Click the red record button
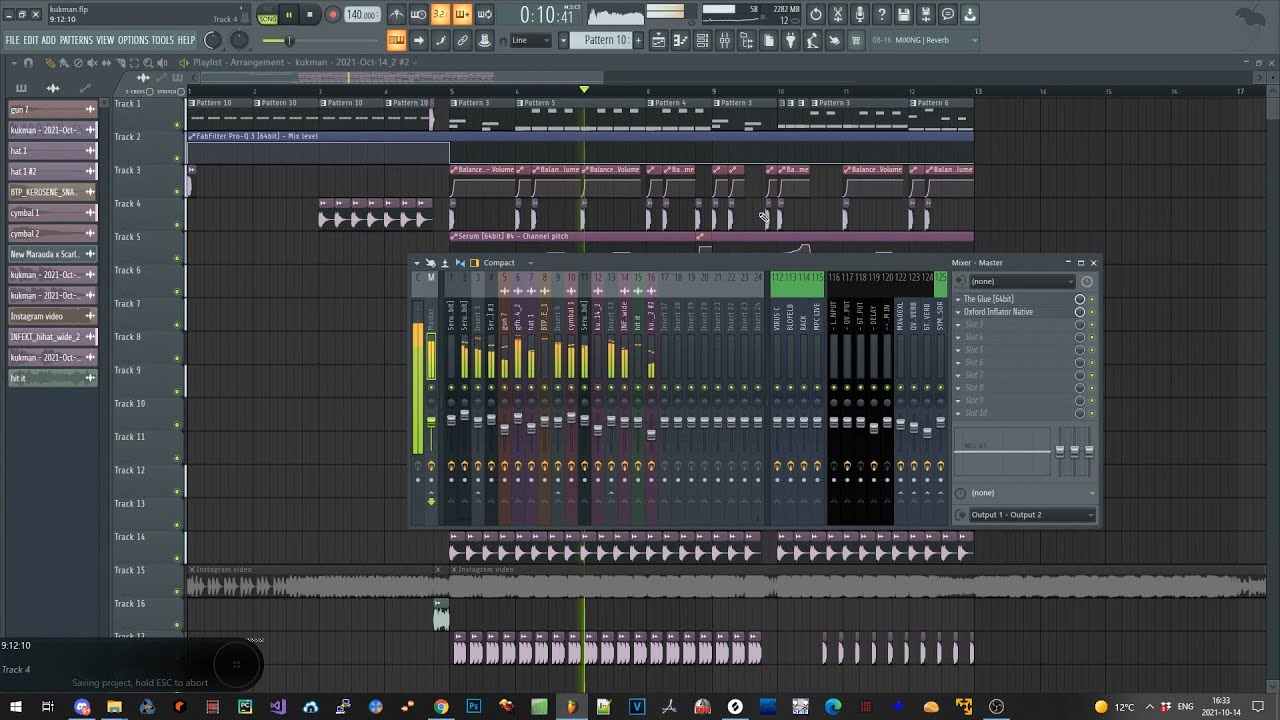This screenshot has width=1280, height=720. click(332, 14)
